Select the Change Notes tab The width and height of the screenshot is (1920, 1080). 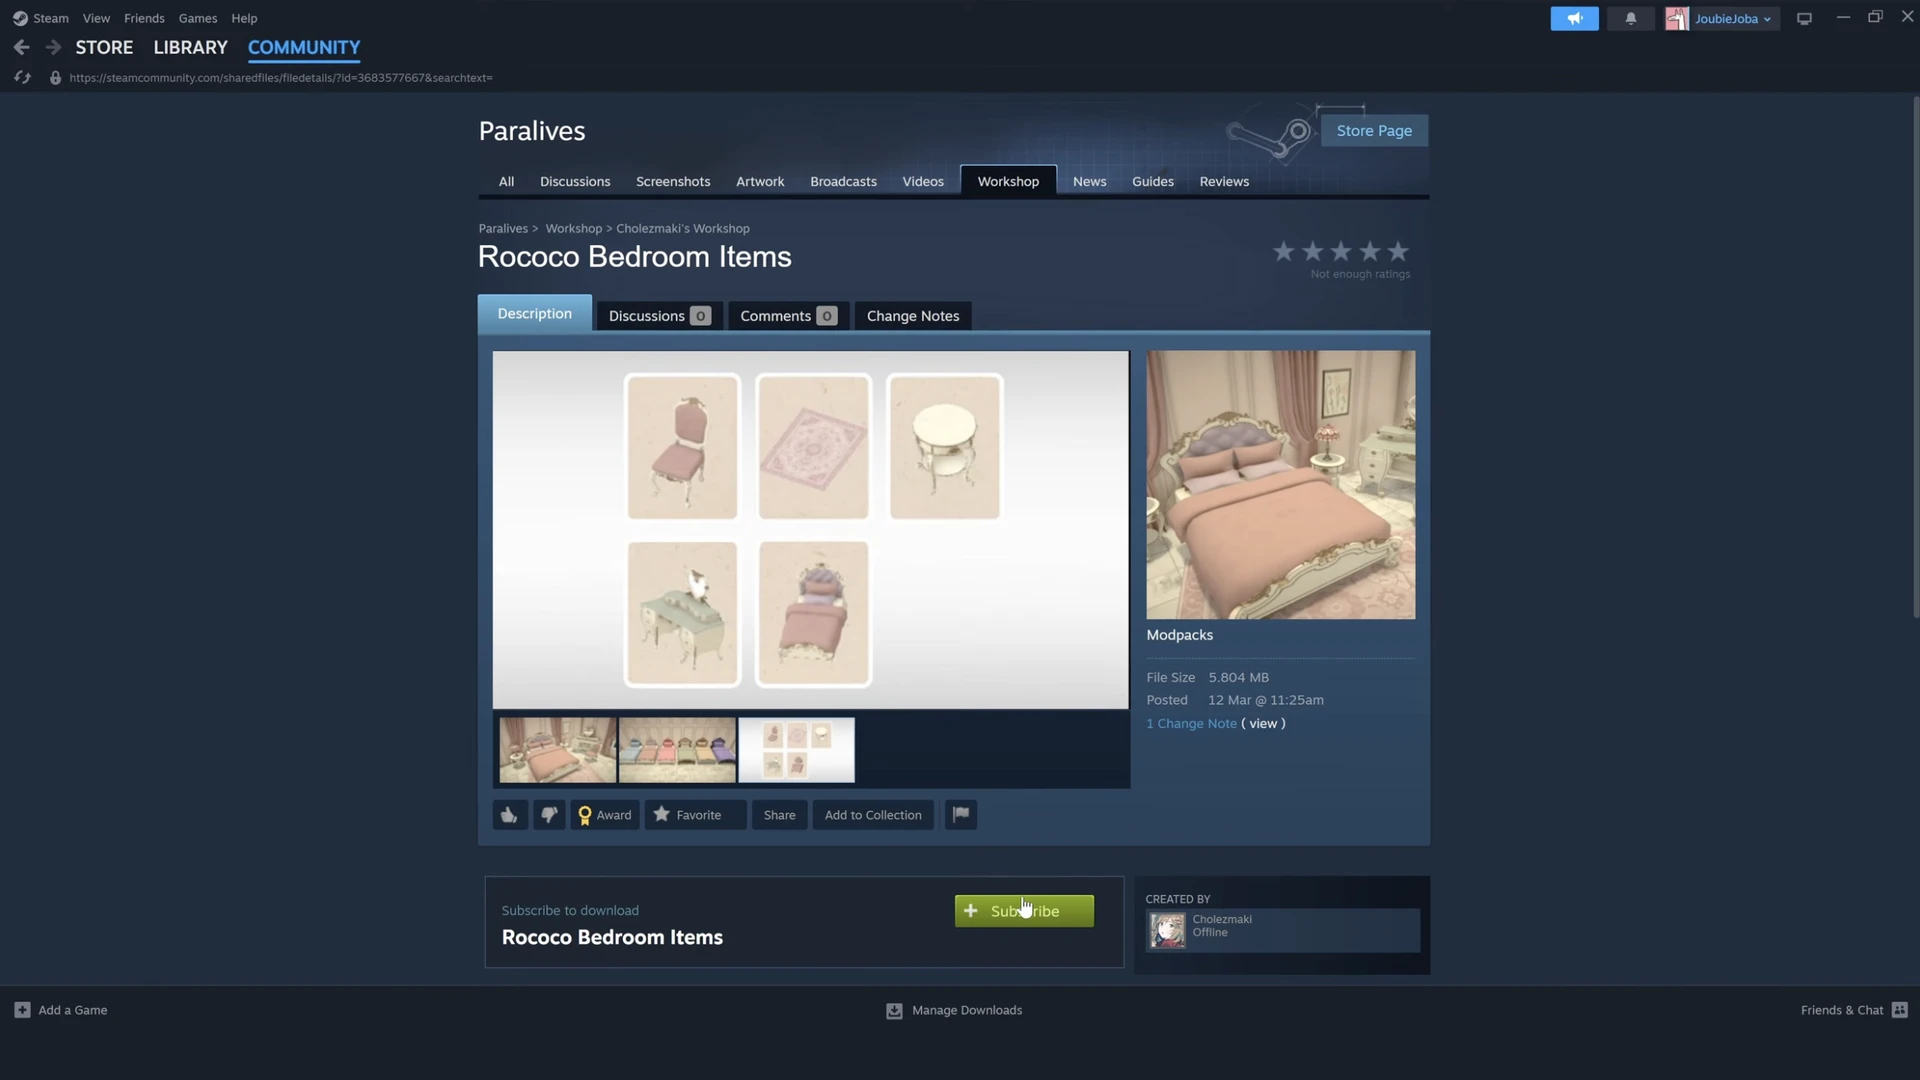[x=912, y=316]
